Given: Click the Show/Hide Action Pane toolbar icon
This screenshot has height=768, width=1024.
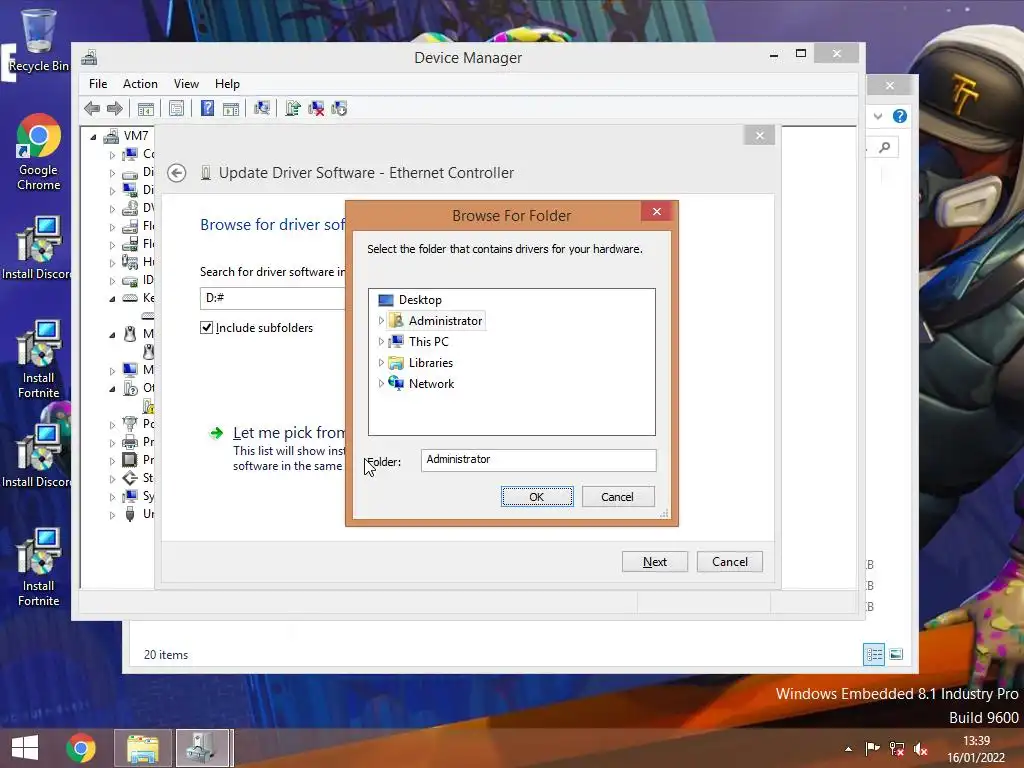Looking at the screenshot, I should pyautogui.click(x=231, y=108).
